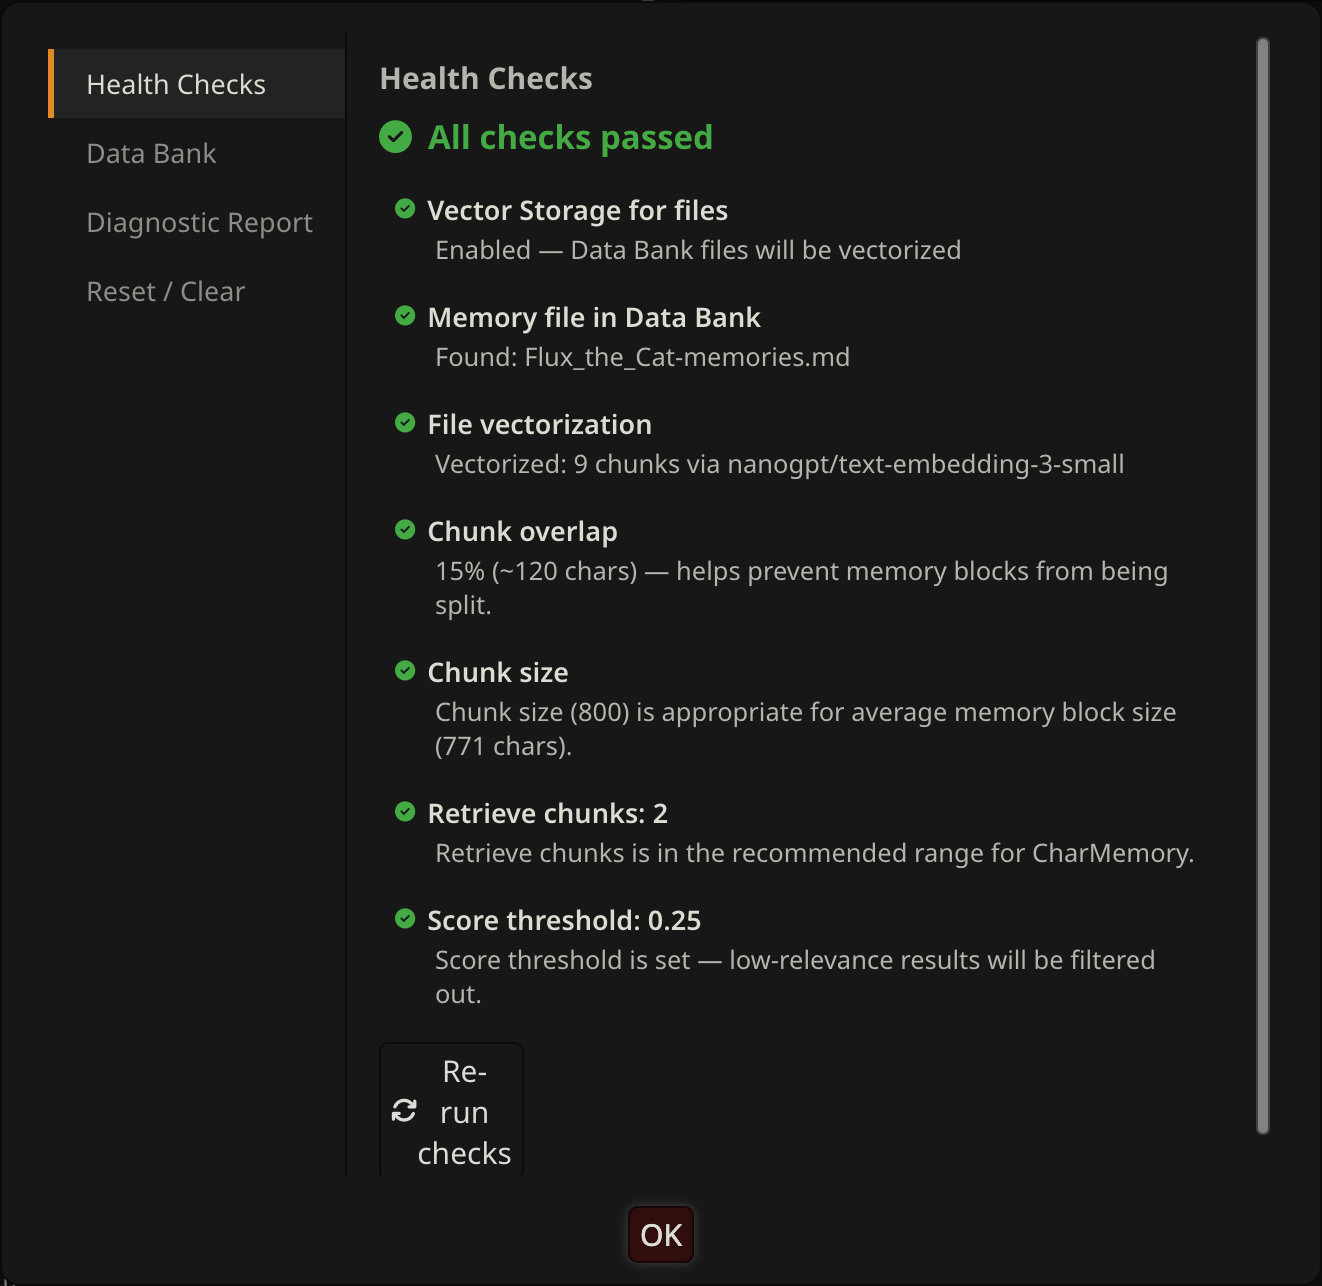
Task: Click the Flux_the_Cat-memories.md found file text
Action: [687, 357]
